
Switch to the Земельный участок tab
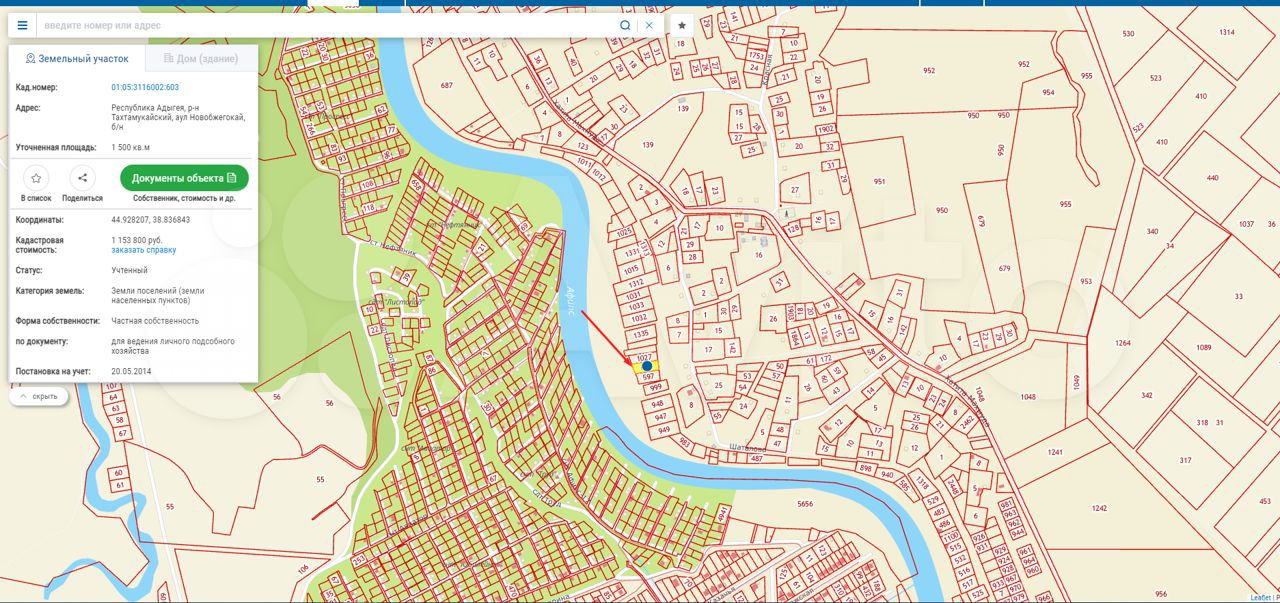coord(77,59)
